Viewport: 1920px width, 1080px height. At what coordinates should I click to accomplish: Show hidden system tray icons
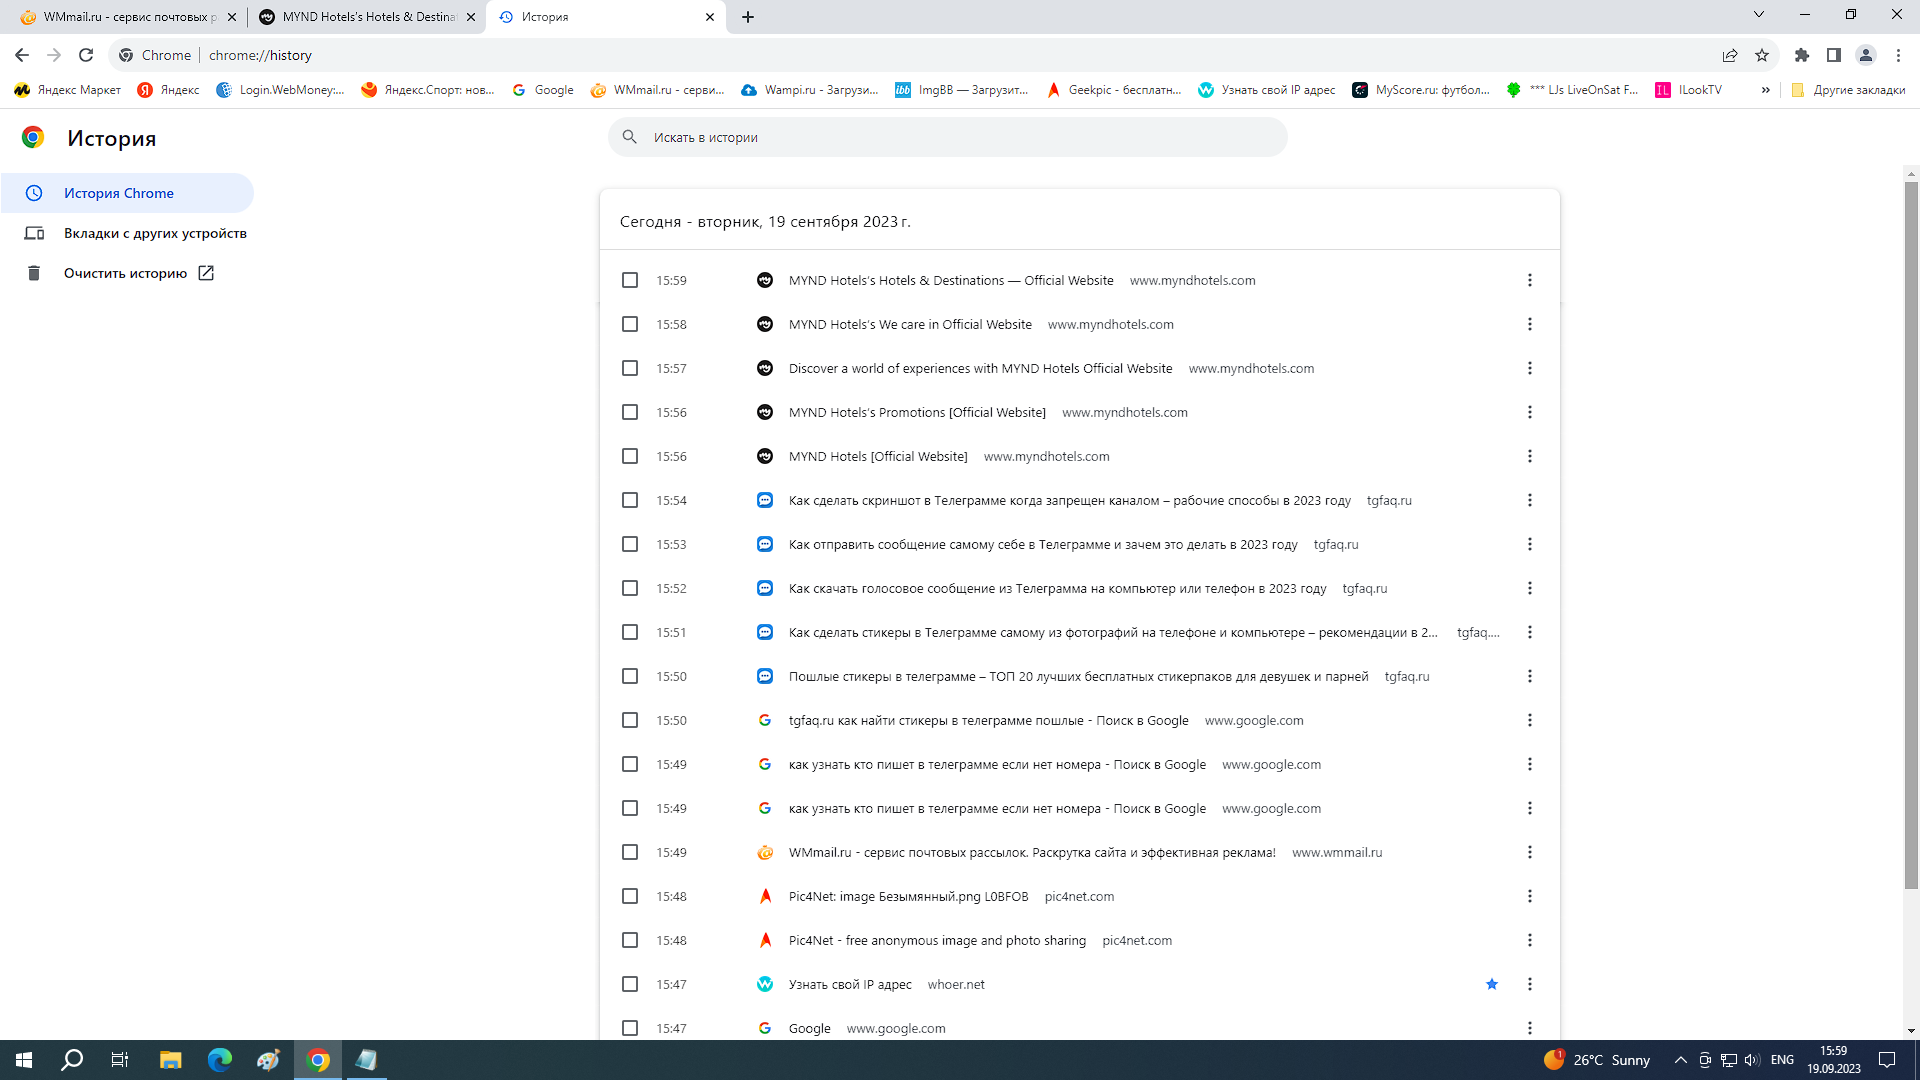(1680, 1060)
